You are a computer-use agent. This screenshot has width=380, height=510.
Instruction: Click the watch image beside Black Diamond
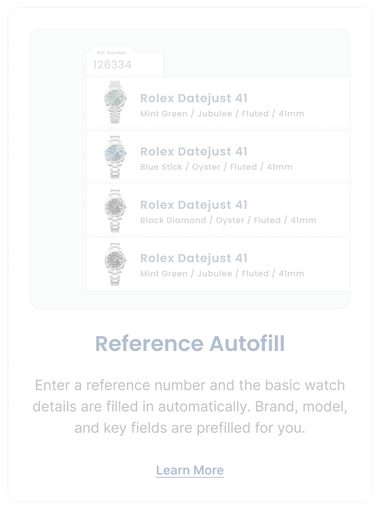pyautogui.click(x=115, y=210)
